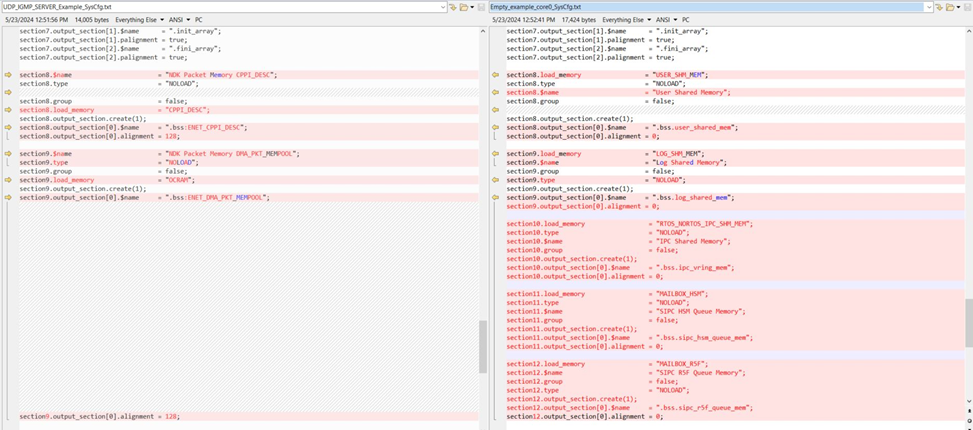Click the right pane browse-for-file arrow icon
This screenshot has width=973, height=430.
point(940,7)
